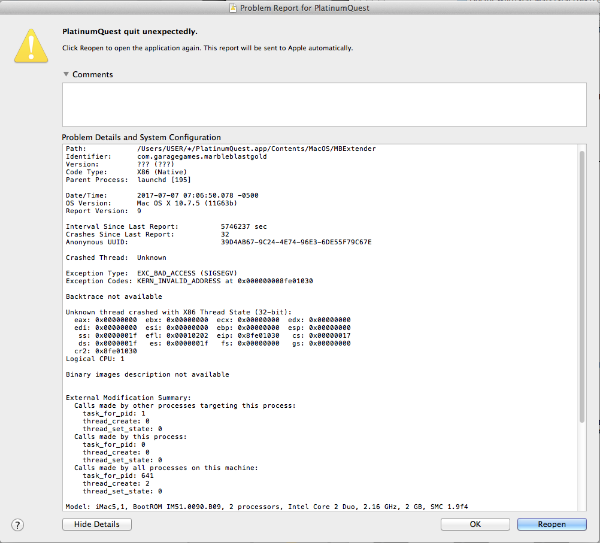Click inside the Comments text box
Image resolution: width=600 pixels, height=543 pixels.
(x=323, y=104)
